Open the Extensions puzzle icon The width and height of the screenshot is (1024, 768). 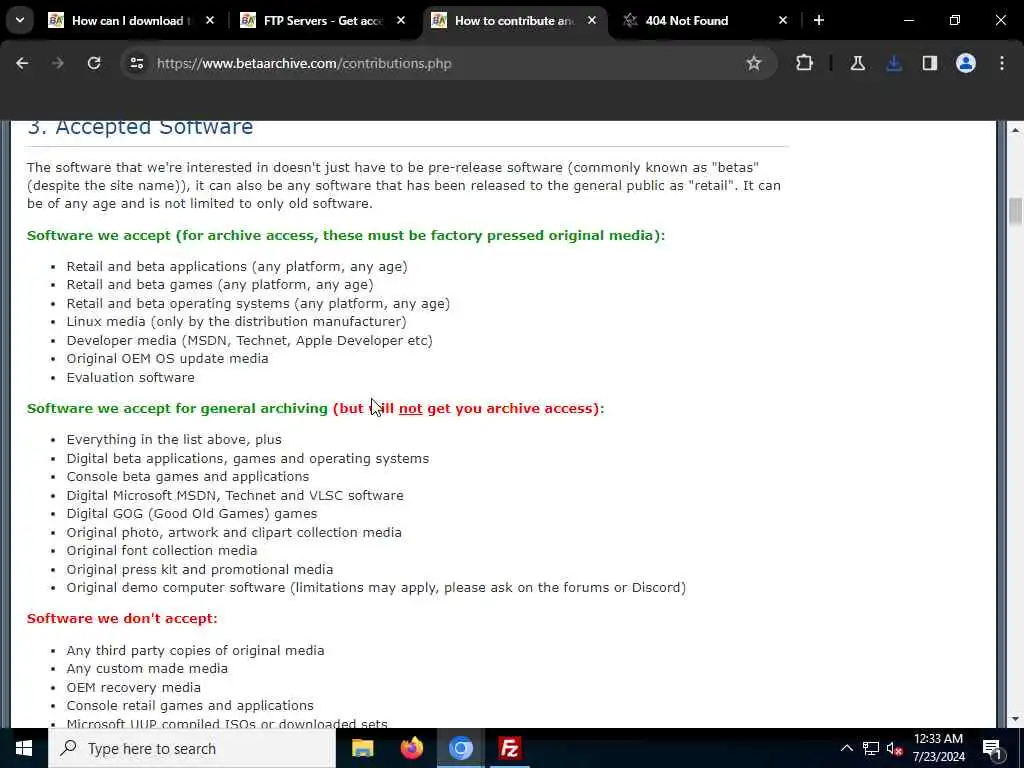(805, 63)
